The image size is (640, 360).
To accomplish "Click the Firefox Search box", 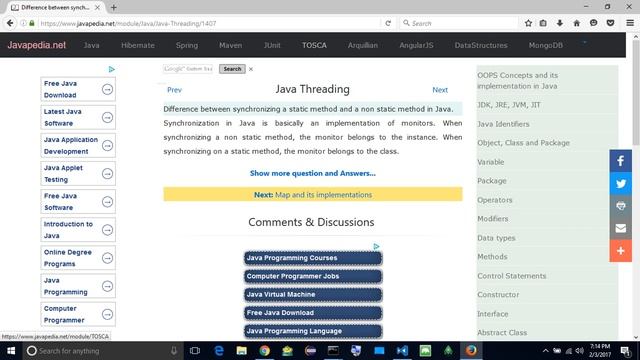I will pyautogui.click(x=459, y=23).
